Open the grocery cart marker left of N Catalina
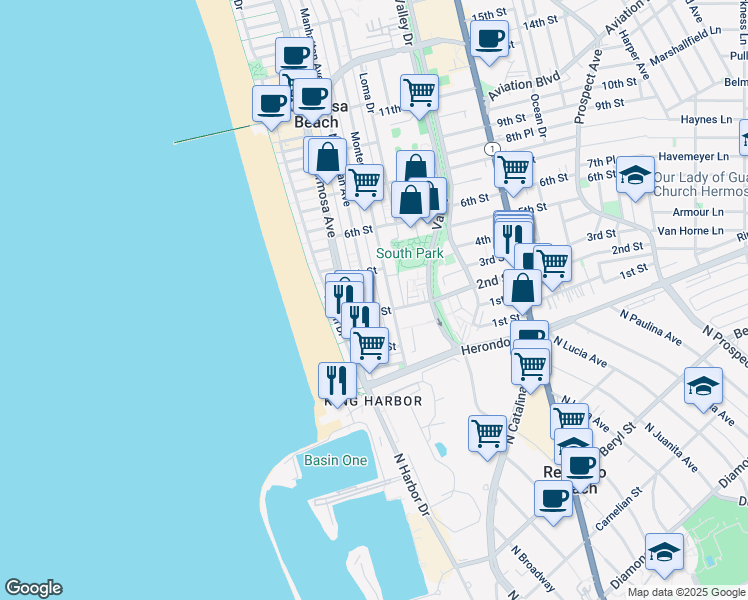 [488, 435]
